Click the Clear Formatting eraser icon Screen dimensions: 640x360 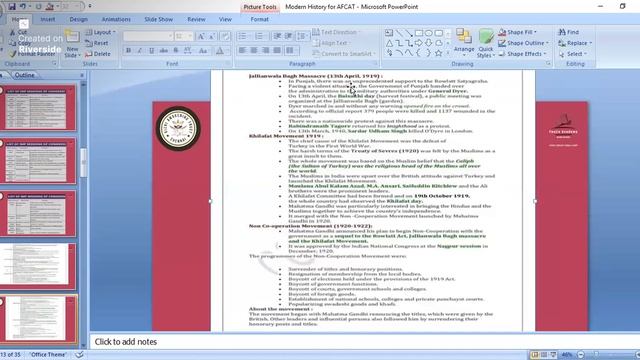pos(225,36)
